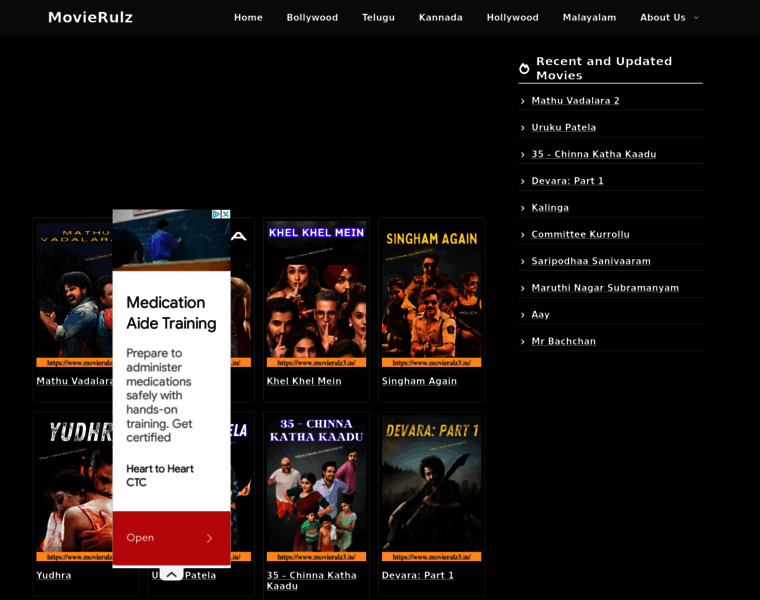760x600 pixels.
Task: Click 35 - Chinna Katha Kaadu title under poster
Action: tap(312, 581)
